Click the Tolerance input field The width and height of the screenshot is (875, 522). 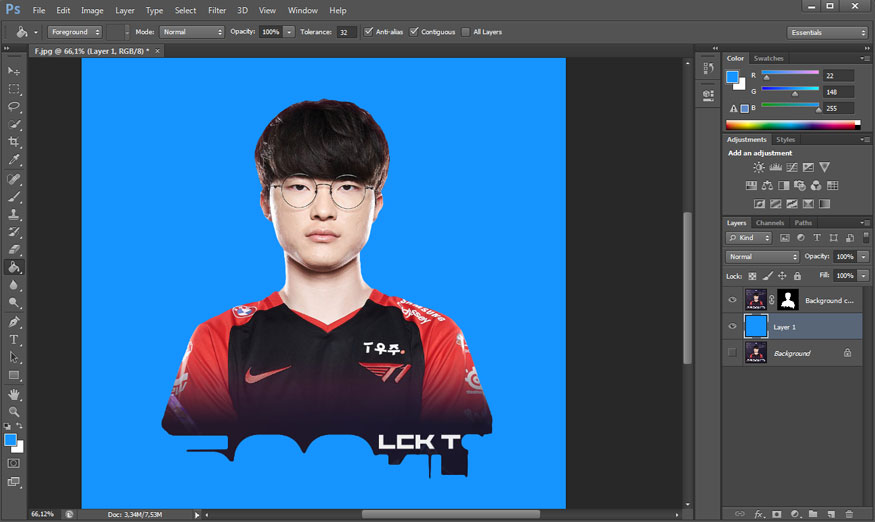[346, 32]
